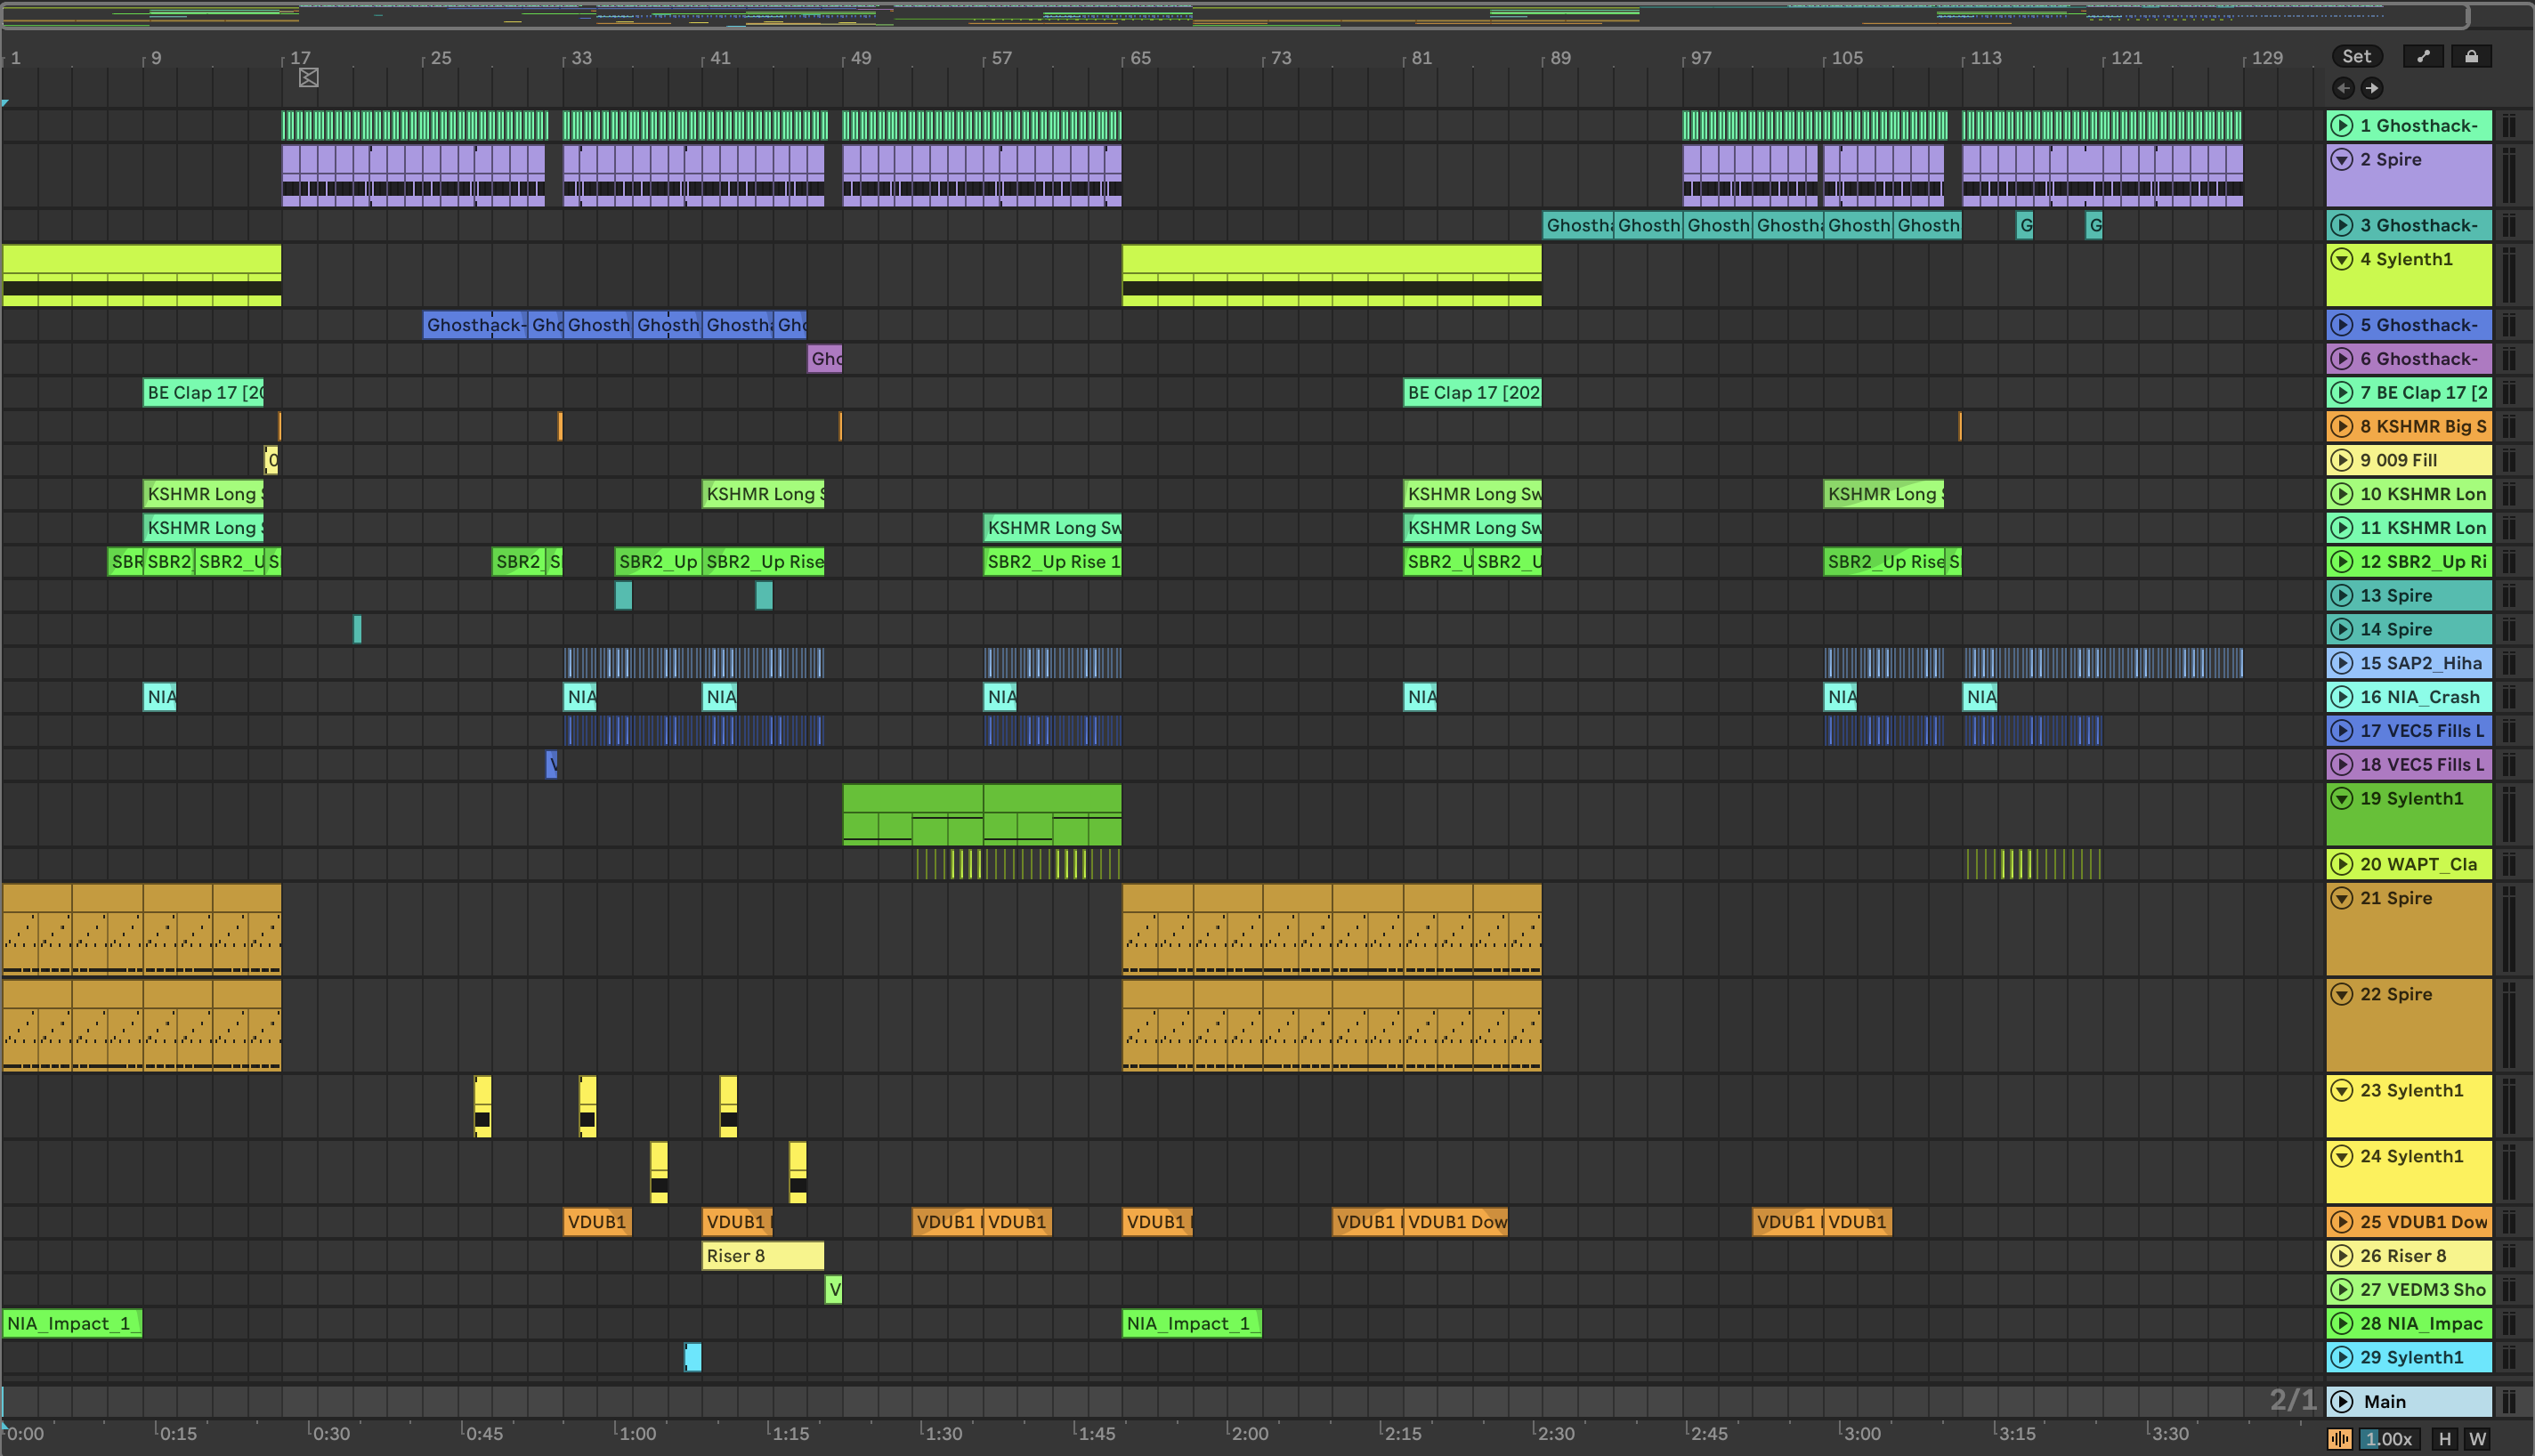
Task: Click unfold icon on 6 Ghosthack track
Action: (2341, 358)
